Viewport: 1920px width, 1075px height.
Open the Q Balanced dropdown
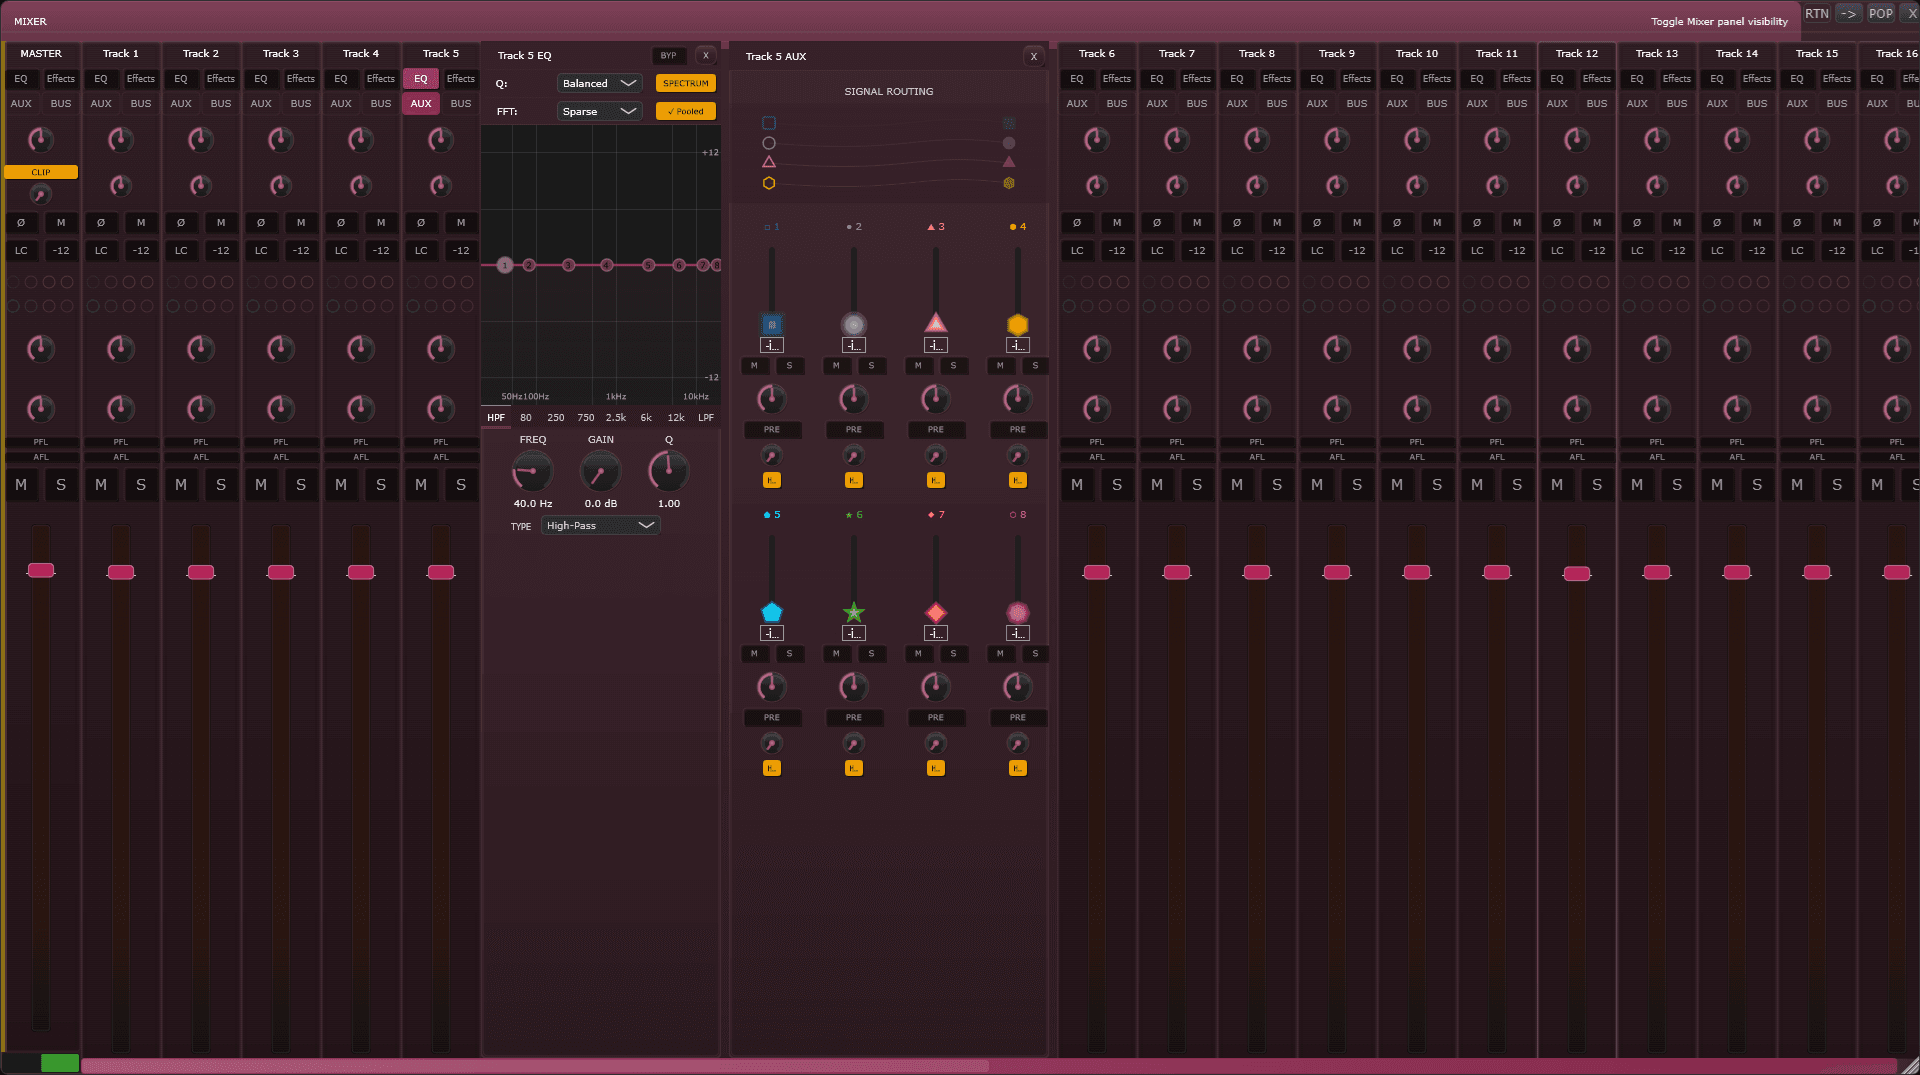pos(599,83)
